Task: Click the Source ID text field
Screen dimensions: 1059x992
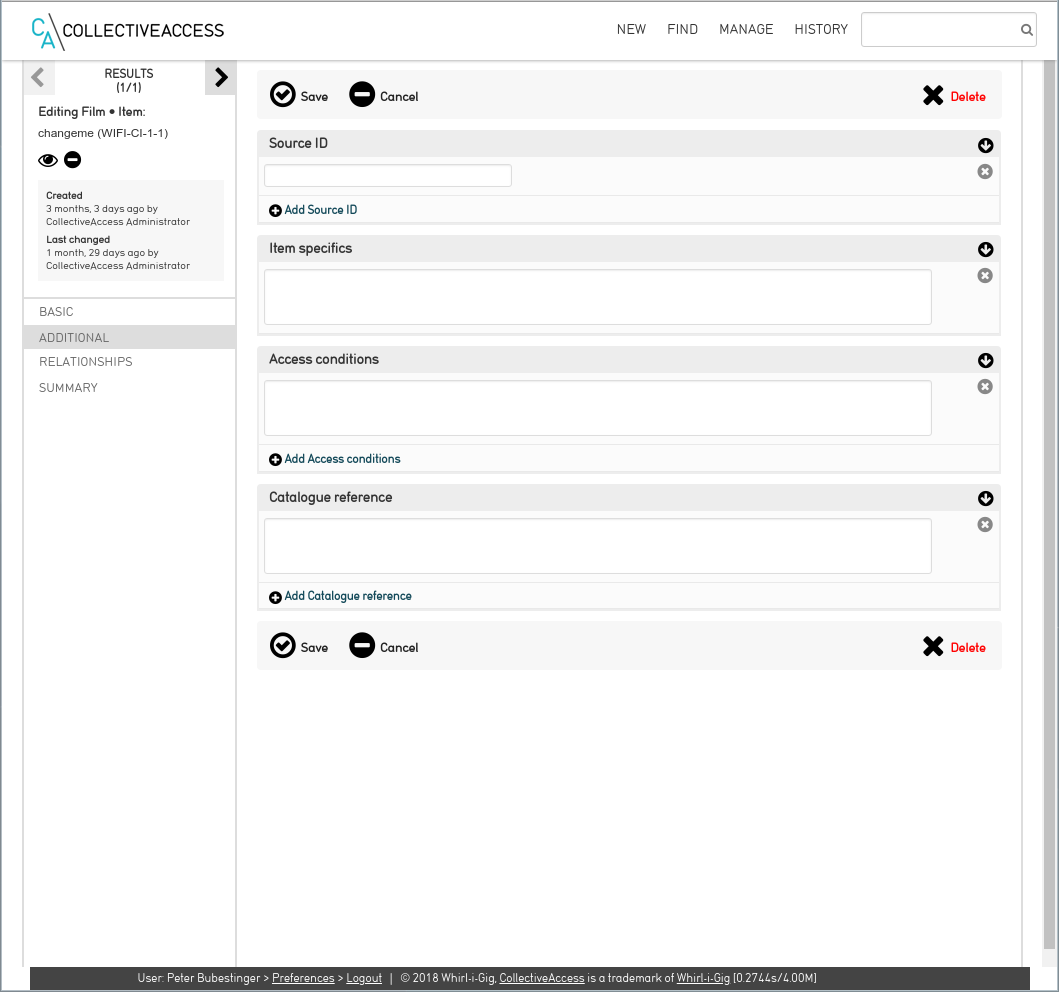Action: coord(388,176)
